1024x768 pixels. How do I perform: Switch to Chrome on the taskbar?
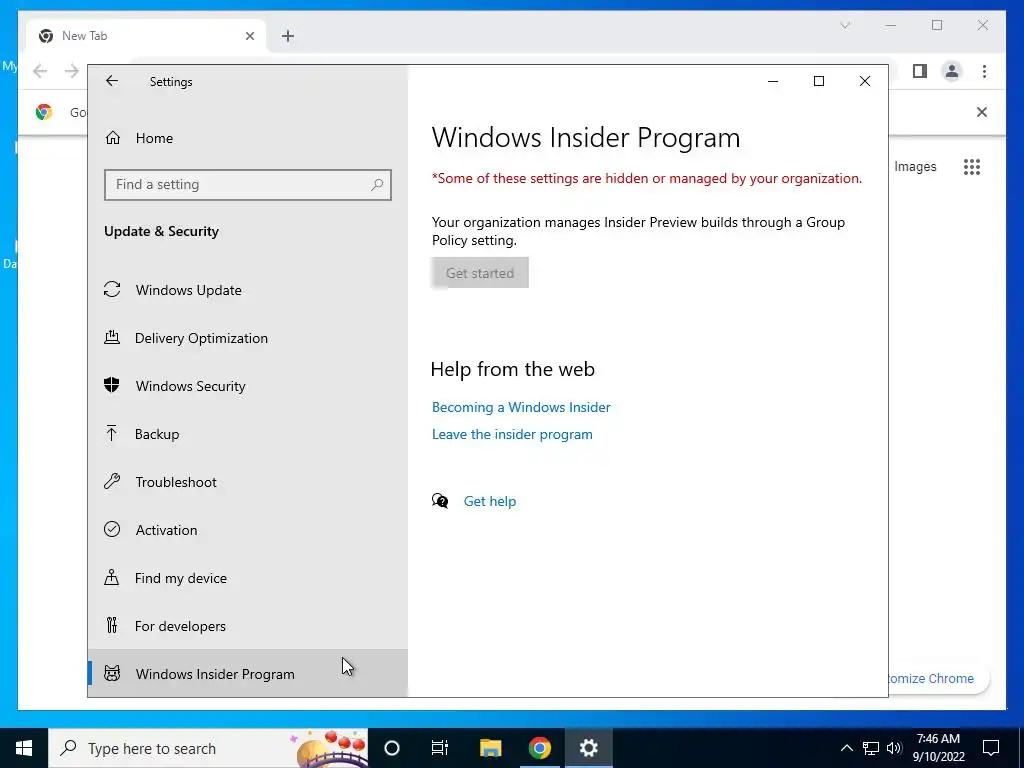[539, 748]
